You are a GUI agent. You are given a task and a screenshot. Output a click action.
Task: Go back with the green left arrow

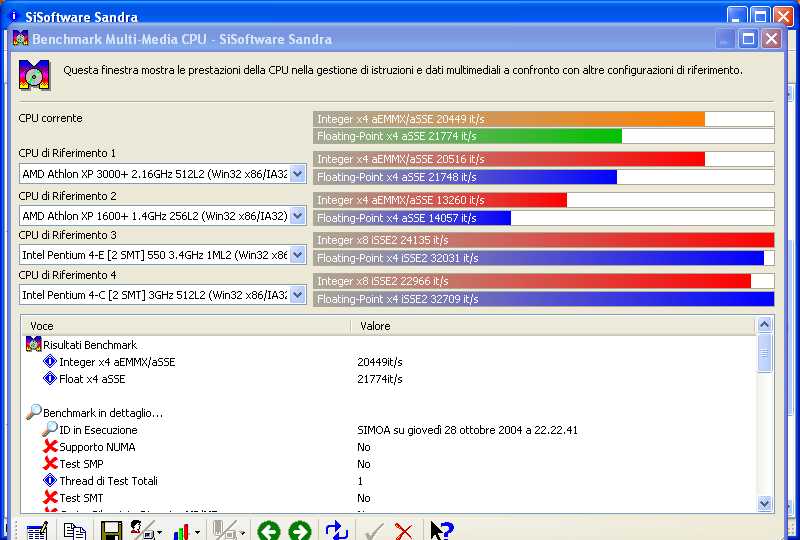[268, 531]
